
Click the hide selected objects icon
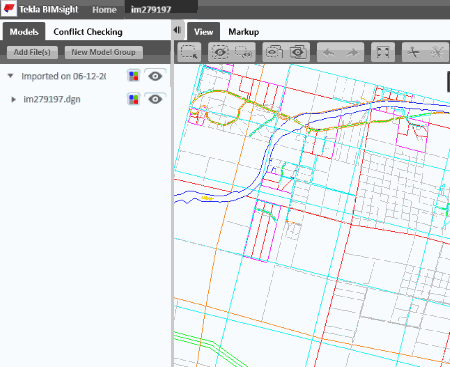(x=244, y=52)
